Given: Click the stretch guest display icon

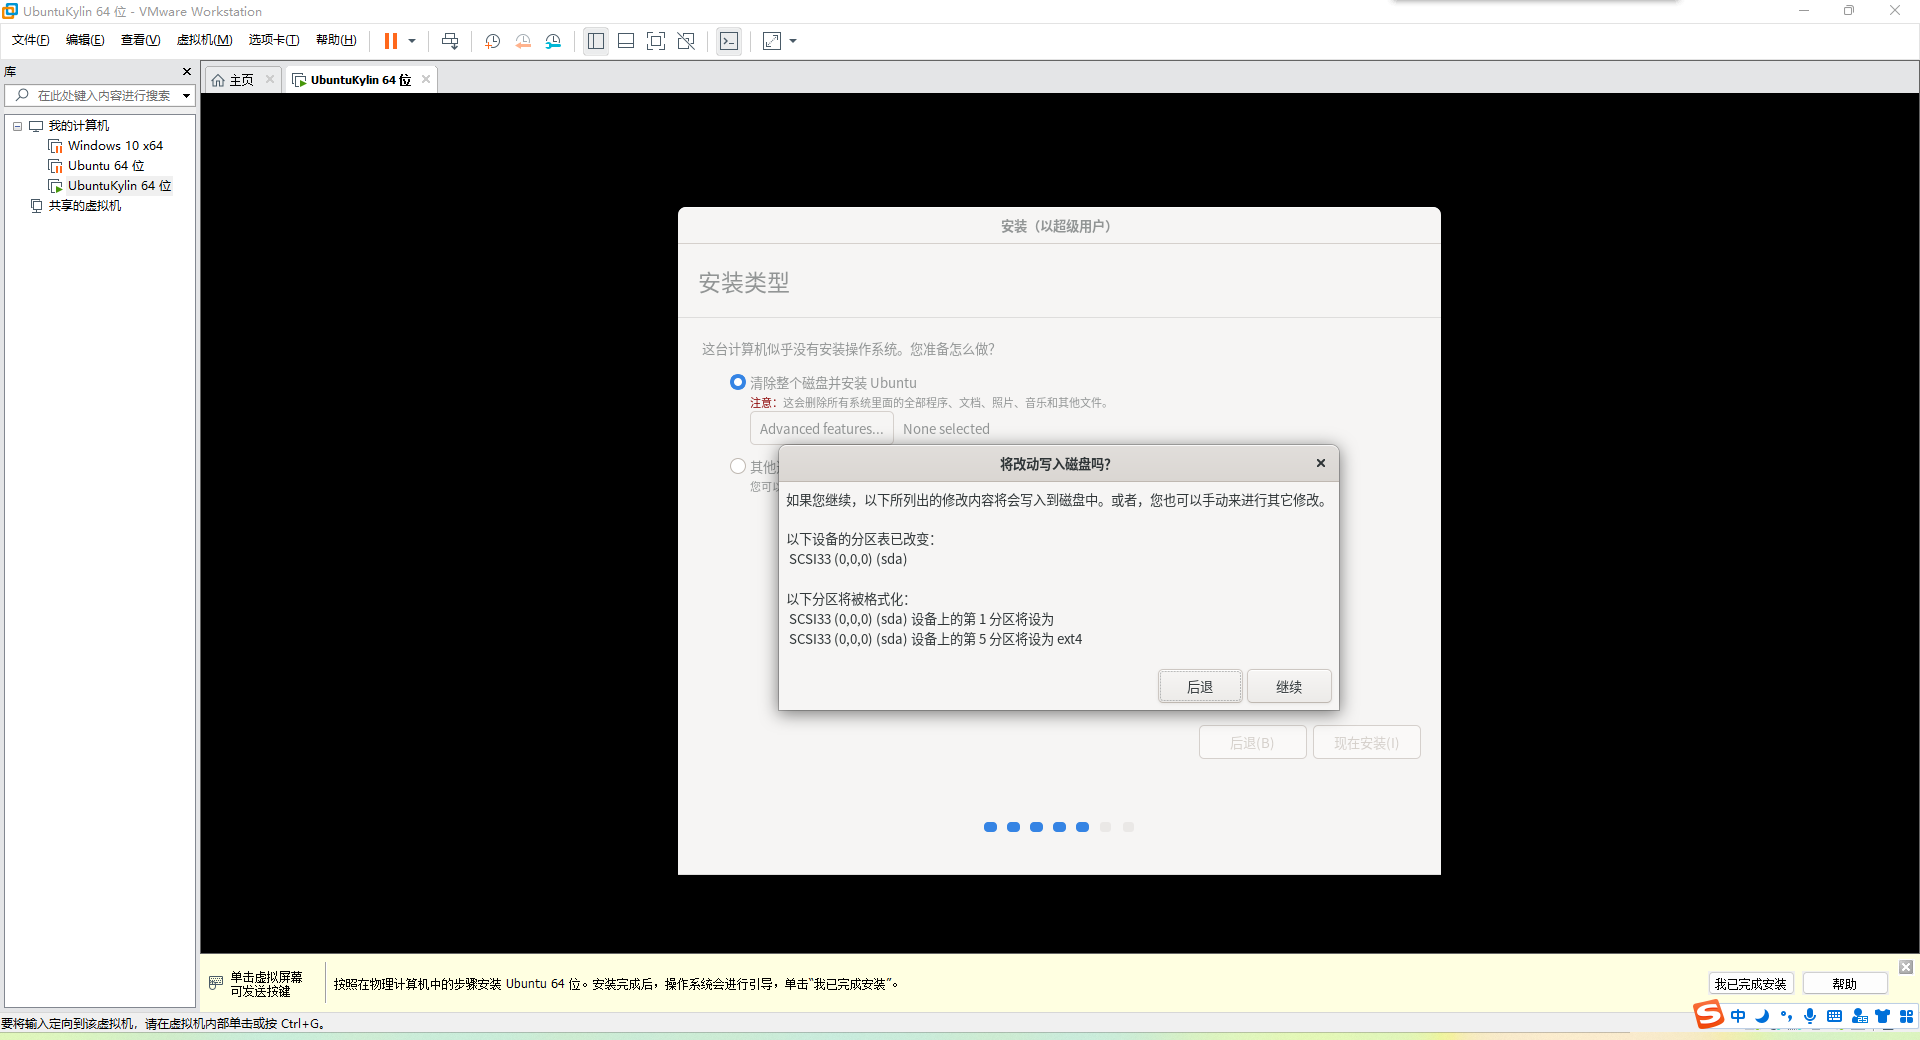Looking at the screenshot, I should [x=772, y=41].
